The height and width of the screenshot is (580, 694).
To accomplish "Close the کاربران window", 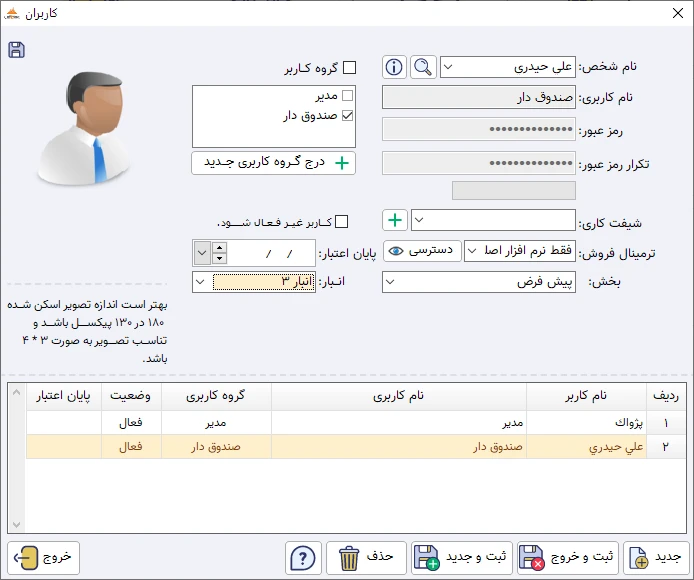I will pyautogui.click(x=678, y=13).
